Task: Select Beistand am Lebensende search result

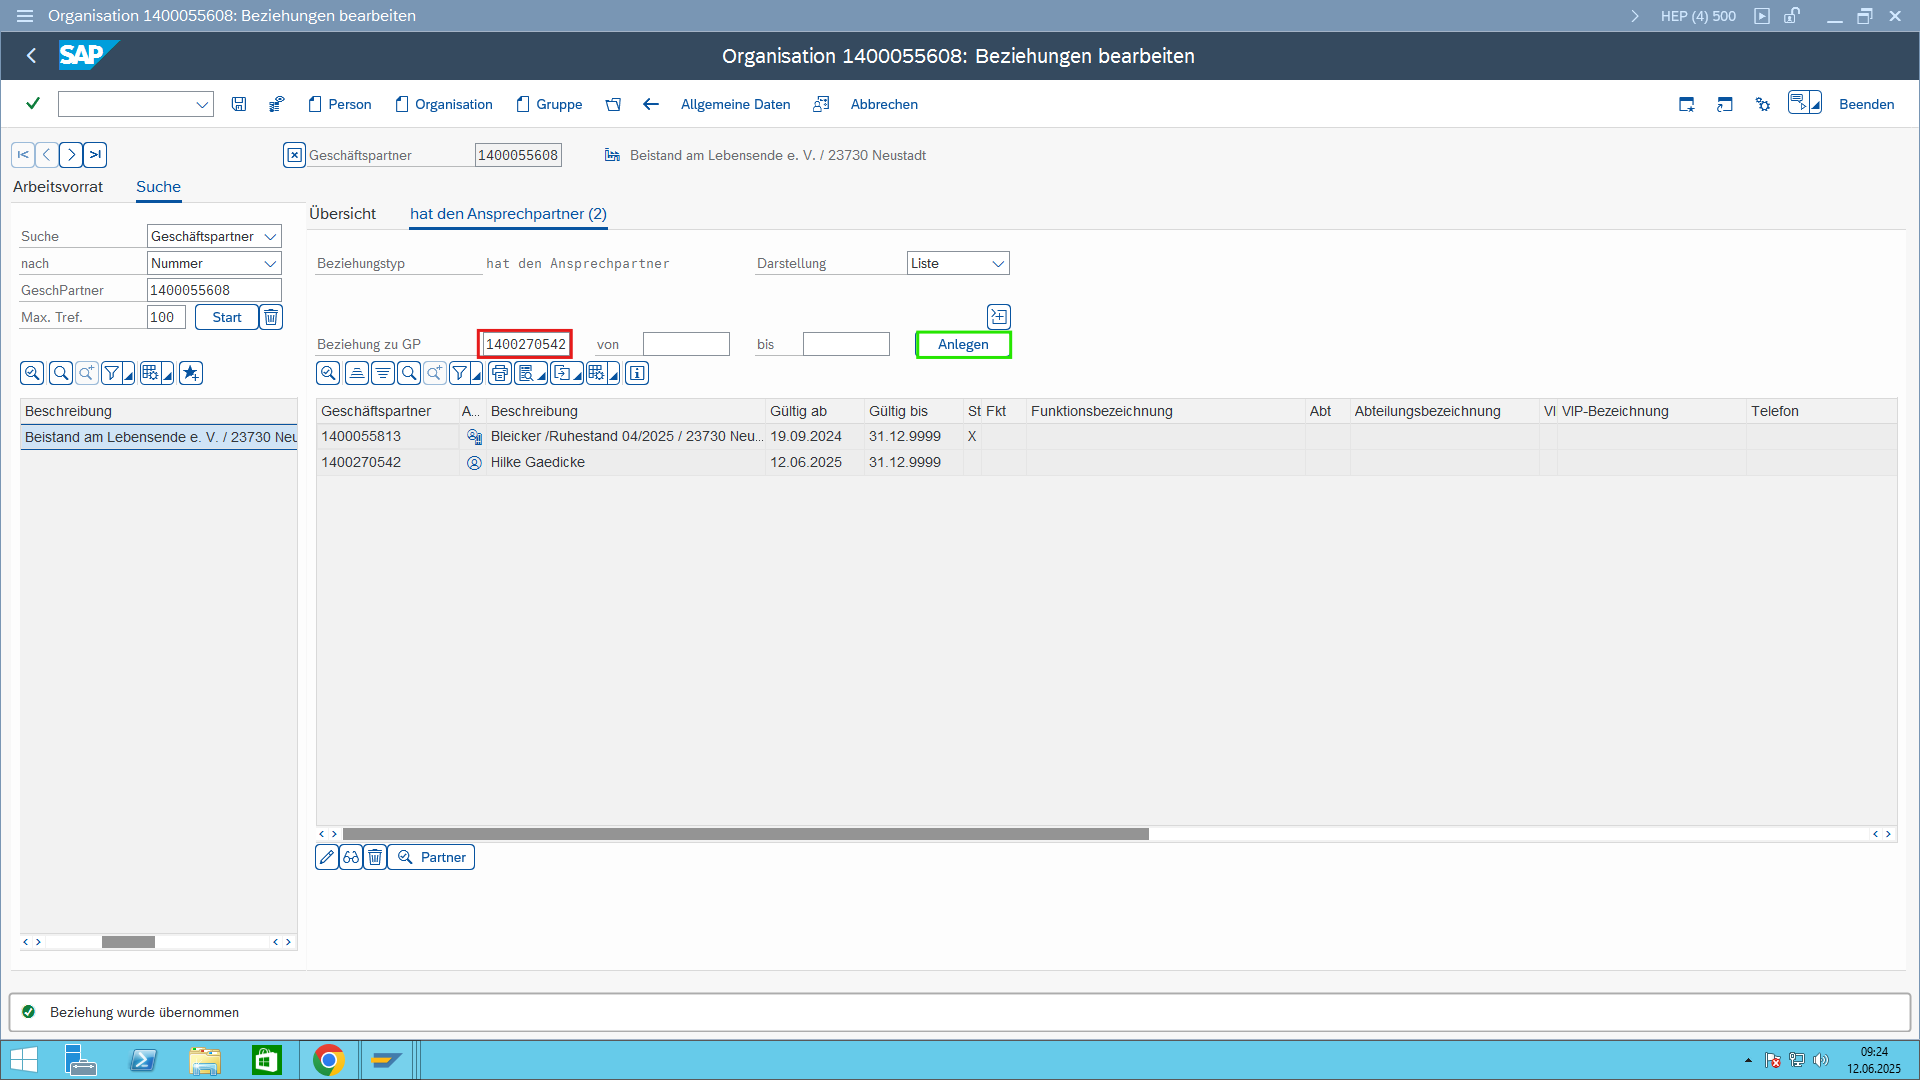Action: click(x=158, y=437)
